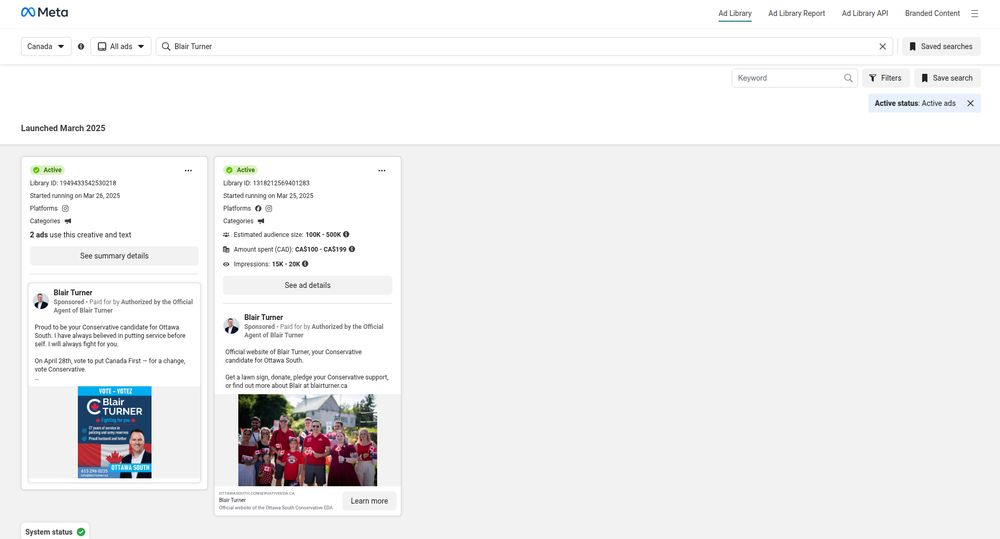1000x539 pixels.
Task: Open Ad Library API tab
Action: coord(865,13)
